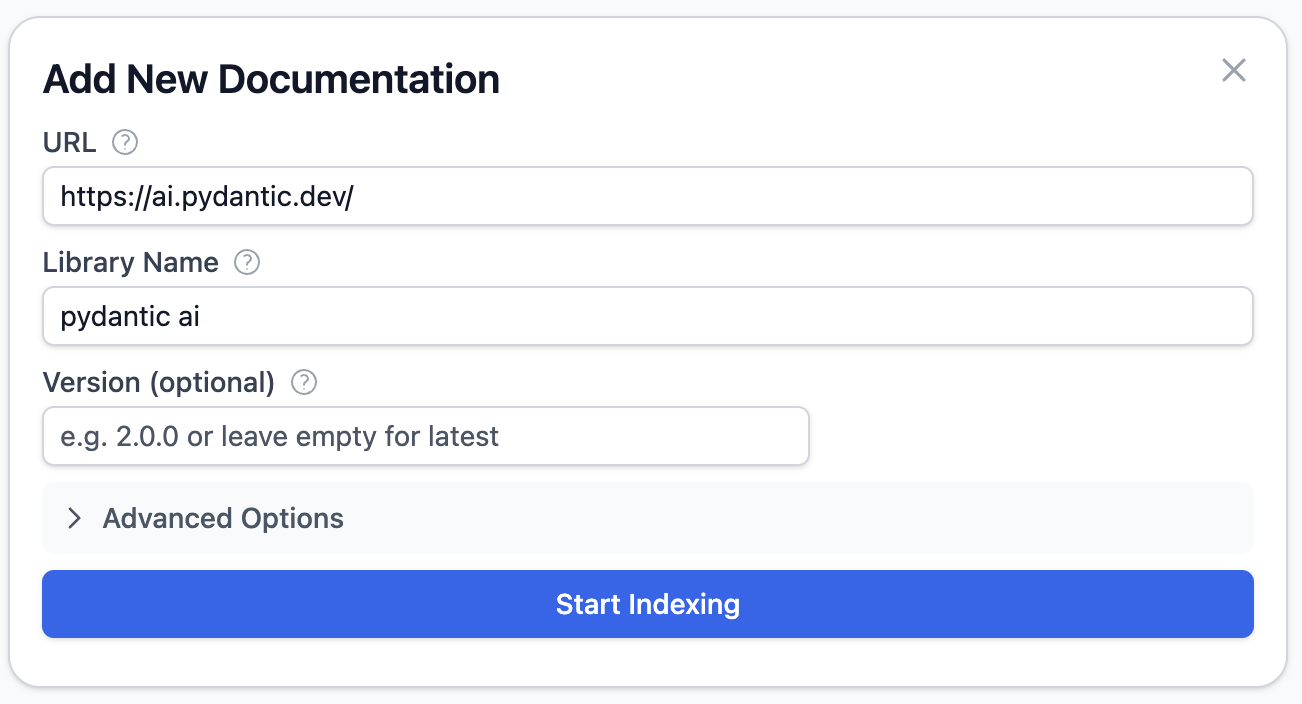Click the help icon beside the URL label
1302x704 pixels.
[x=125, y=143]
